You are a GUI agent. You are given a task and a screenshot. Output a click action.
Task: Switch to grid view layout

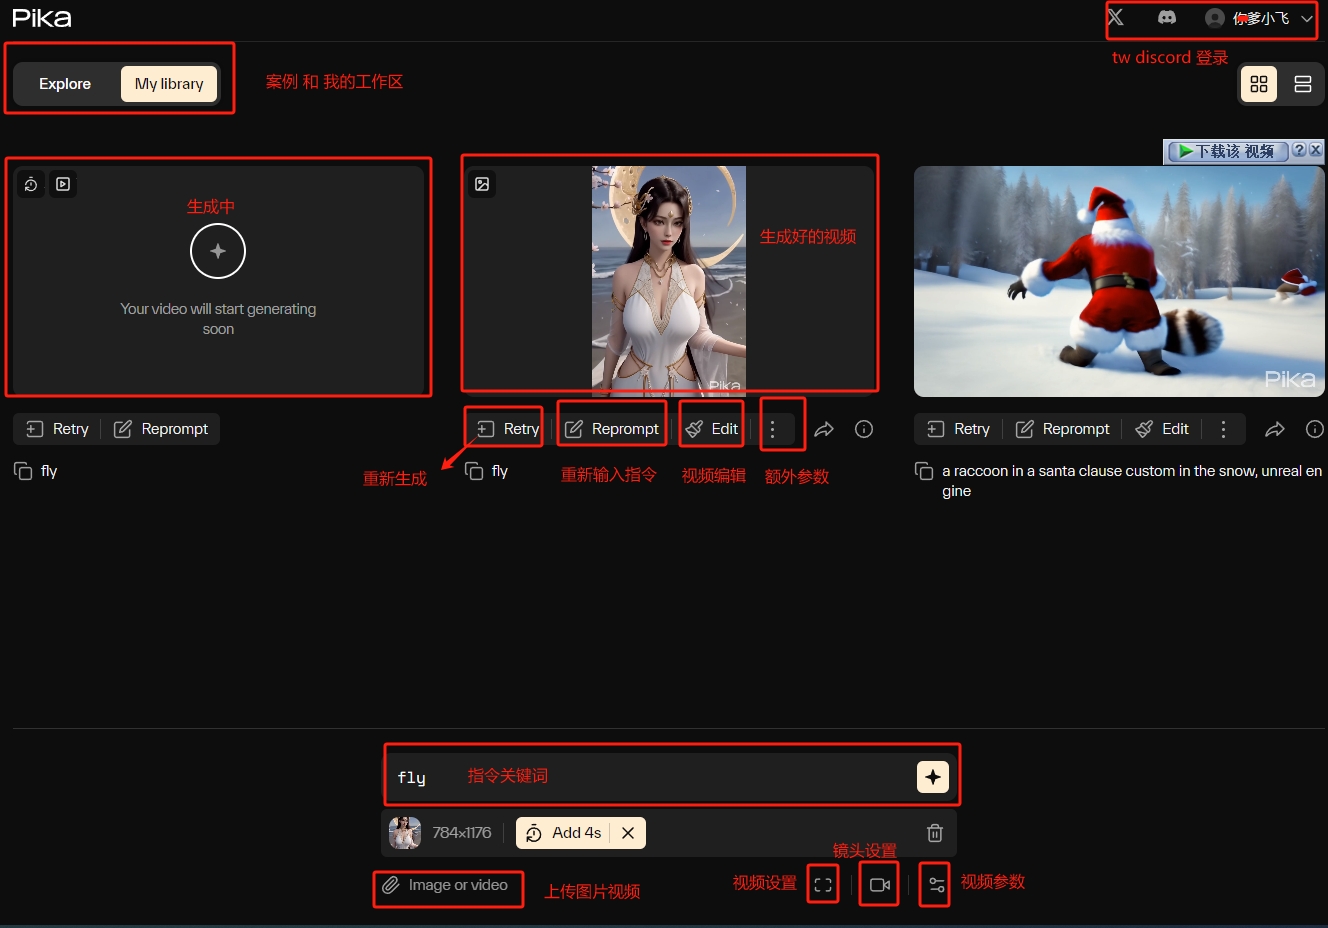click(x=1259, y=84)
